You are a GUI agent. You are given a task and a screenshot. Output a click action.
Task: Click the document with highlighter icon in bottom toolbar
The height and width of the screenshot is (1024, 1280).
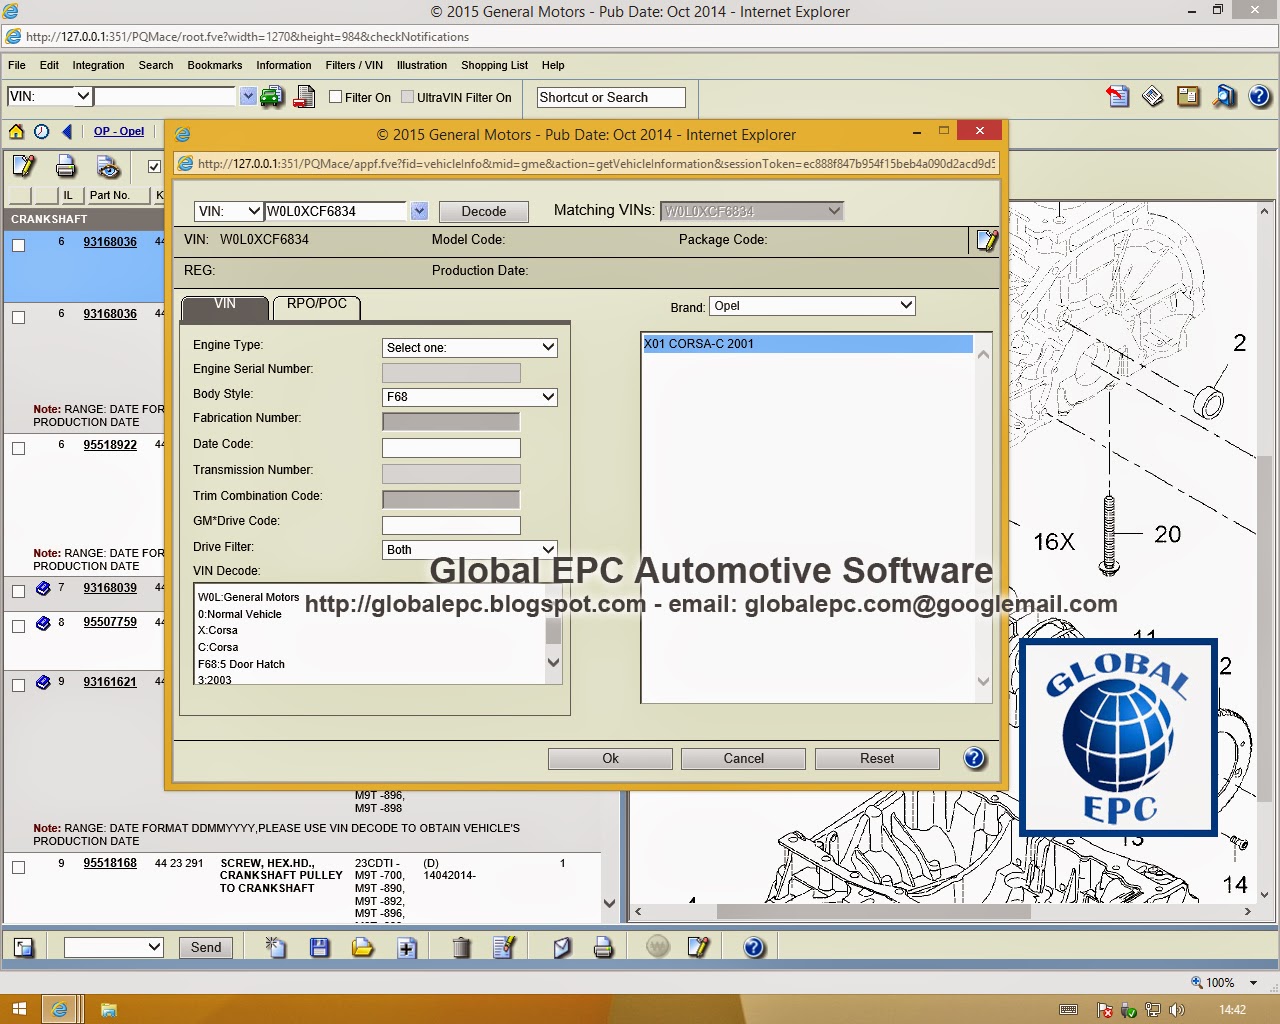click(504, 946)
